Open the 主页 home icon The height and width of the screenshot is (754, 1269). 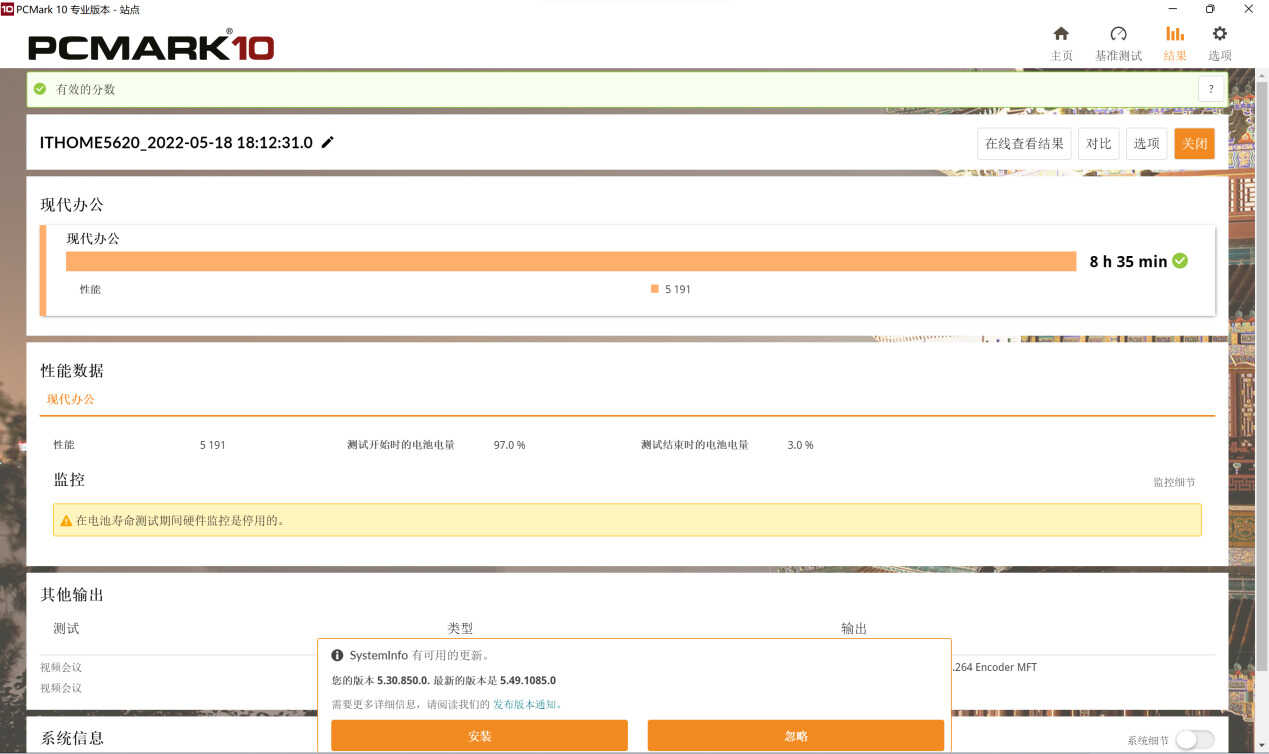click(x=1061, y=34)
